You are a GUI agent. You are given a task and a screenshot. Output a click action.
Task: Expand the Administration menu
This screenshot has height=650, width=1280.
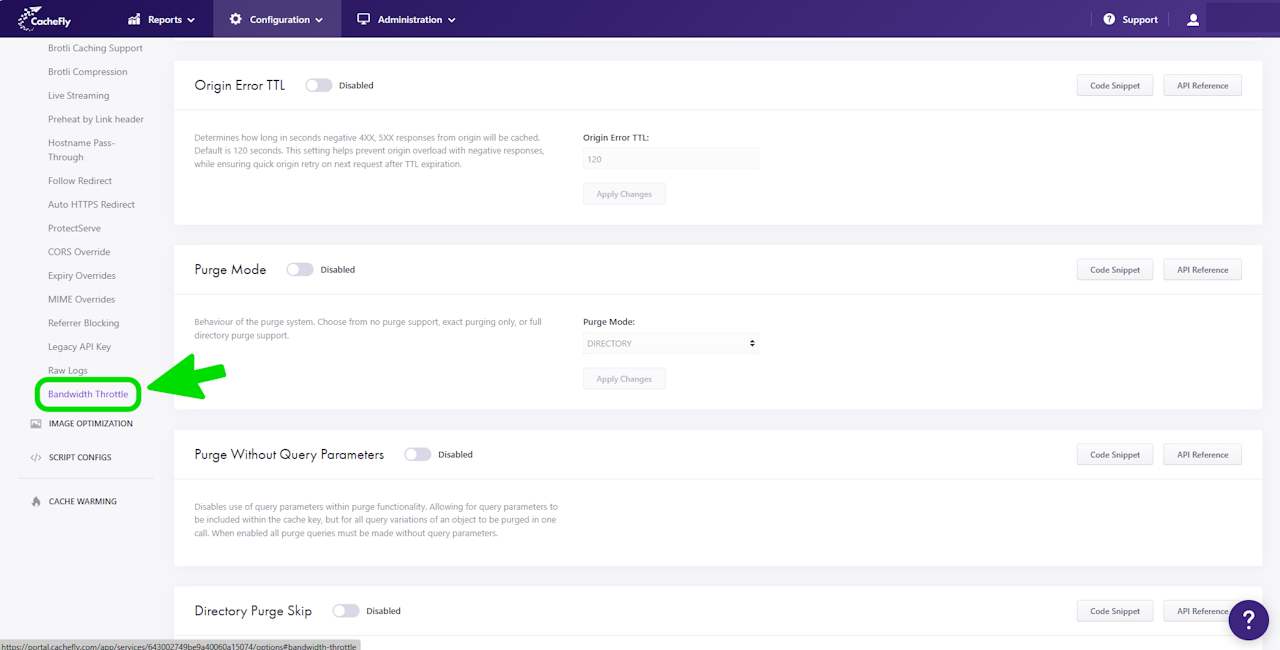pyautogui.click(x=406, y=19)
